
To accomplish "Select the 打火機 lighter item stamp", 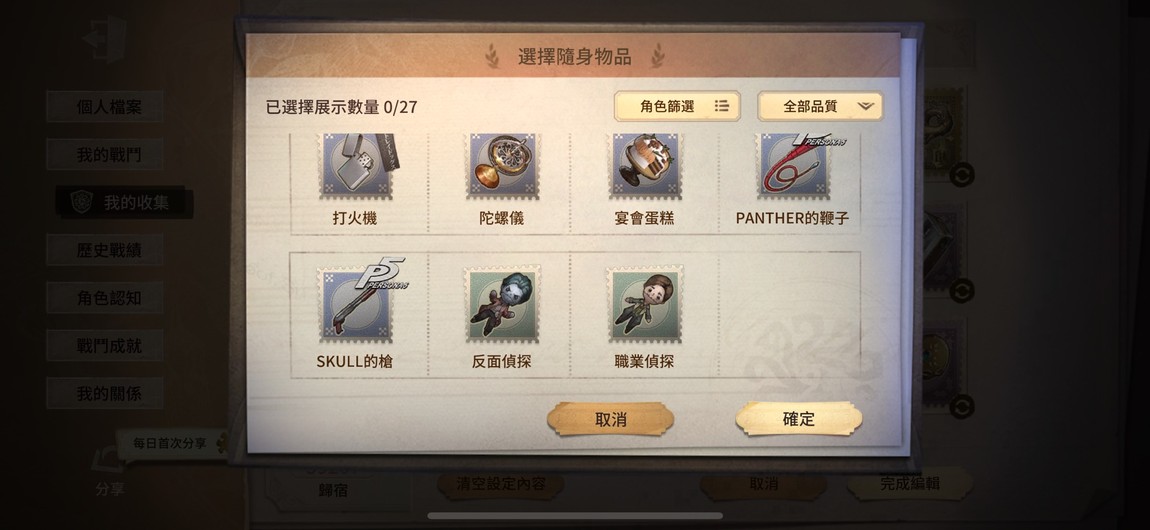I will (x=355, y=166).
